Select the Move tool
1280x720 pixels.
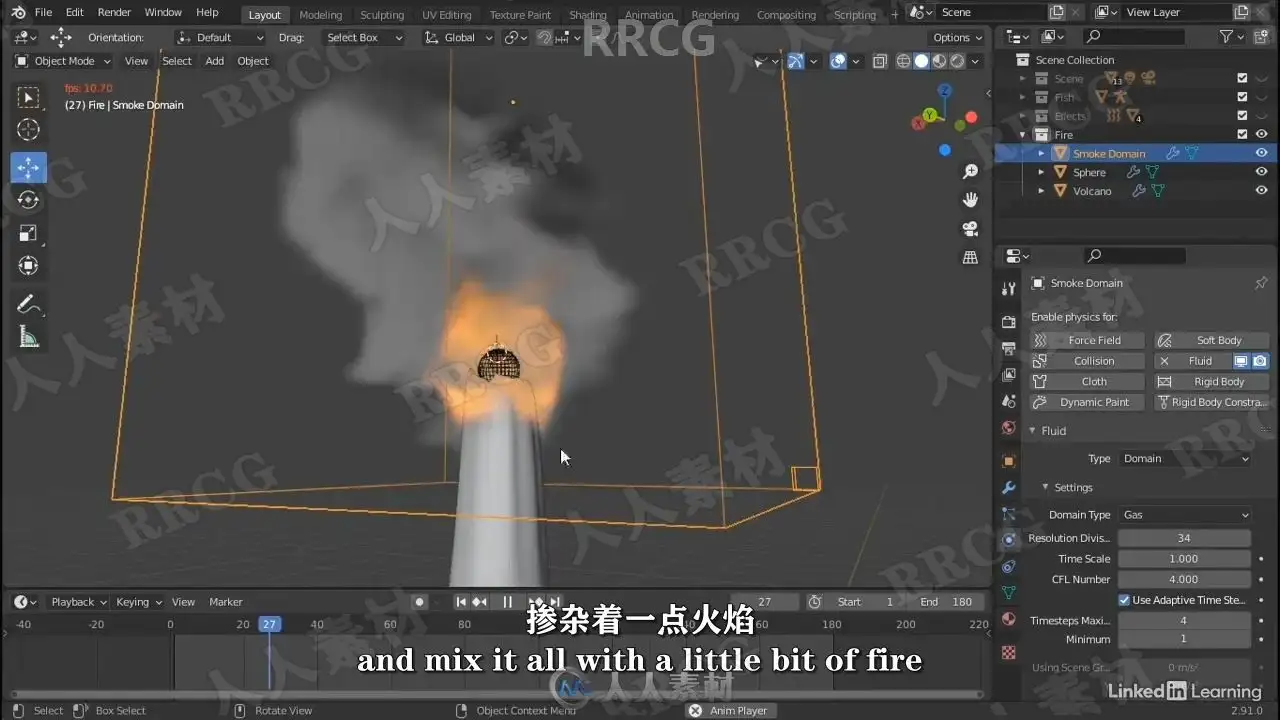(28, 167)
